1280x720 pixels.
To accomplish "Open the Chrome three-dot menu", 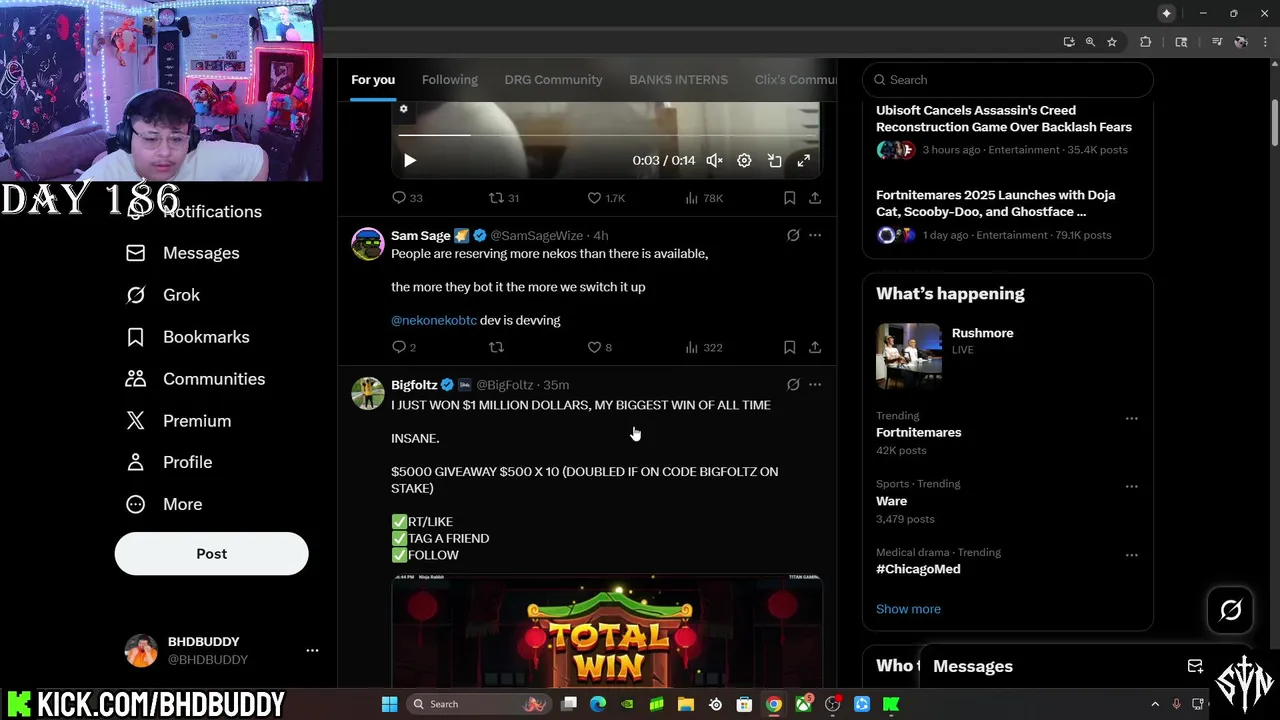I will tap(1265, 42).
